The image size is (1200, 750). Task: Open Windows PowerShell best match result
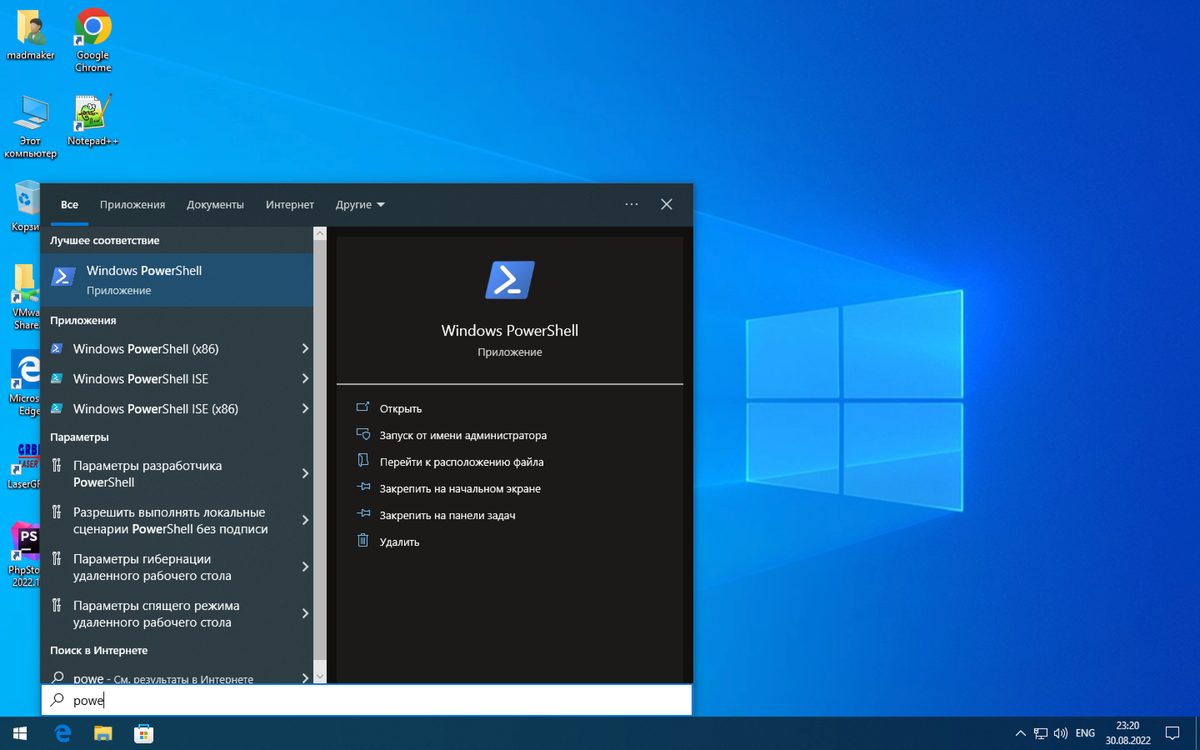176,280
